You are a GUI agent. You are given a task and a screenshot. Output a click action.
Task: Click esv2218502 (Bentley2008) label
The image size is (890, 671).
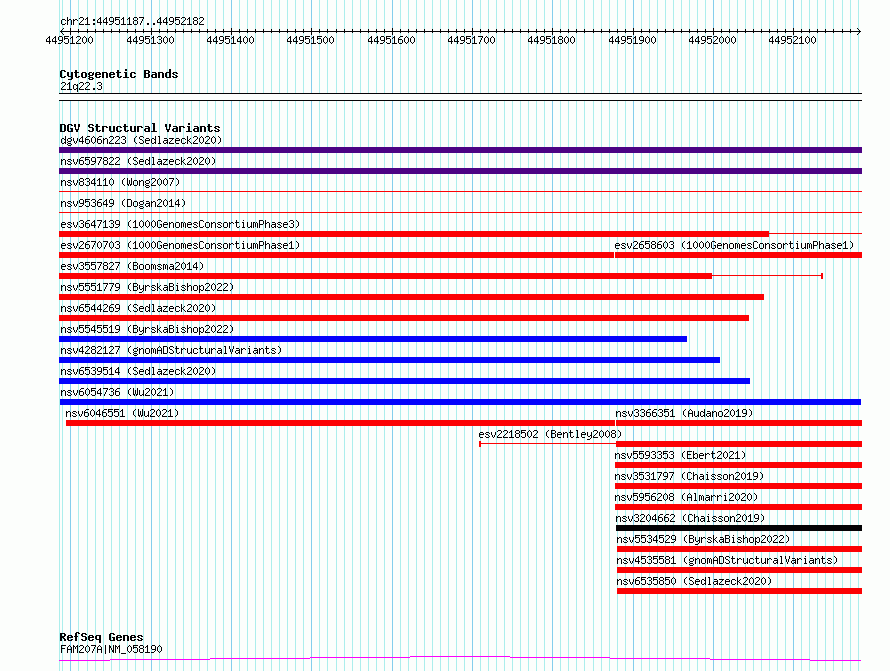point(550,434)
